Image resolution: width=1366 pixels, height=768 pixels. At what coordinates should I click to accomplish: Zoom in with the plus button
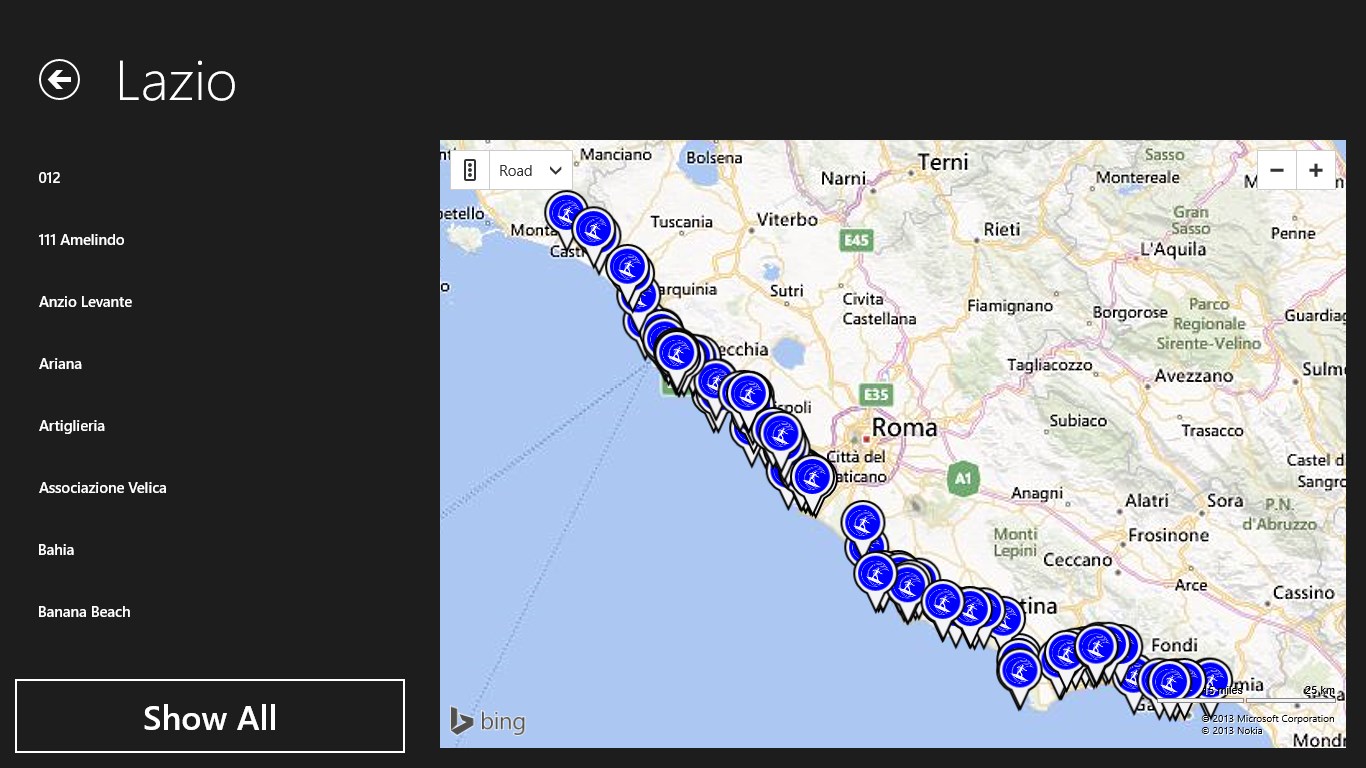pyautogui.click(x=1316, y=170)
